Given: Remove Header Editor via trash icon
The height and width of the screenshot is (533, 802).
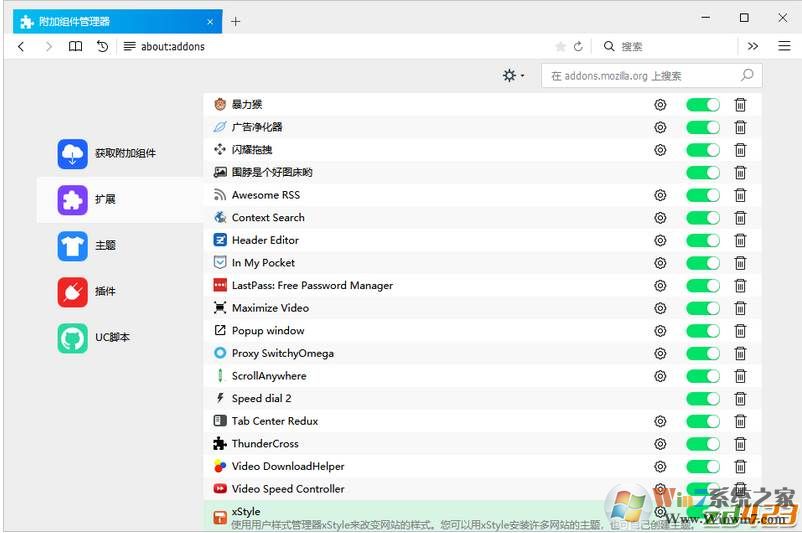Looking at the screenshot, I should pyautogui.click(x=740, y=240).
